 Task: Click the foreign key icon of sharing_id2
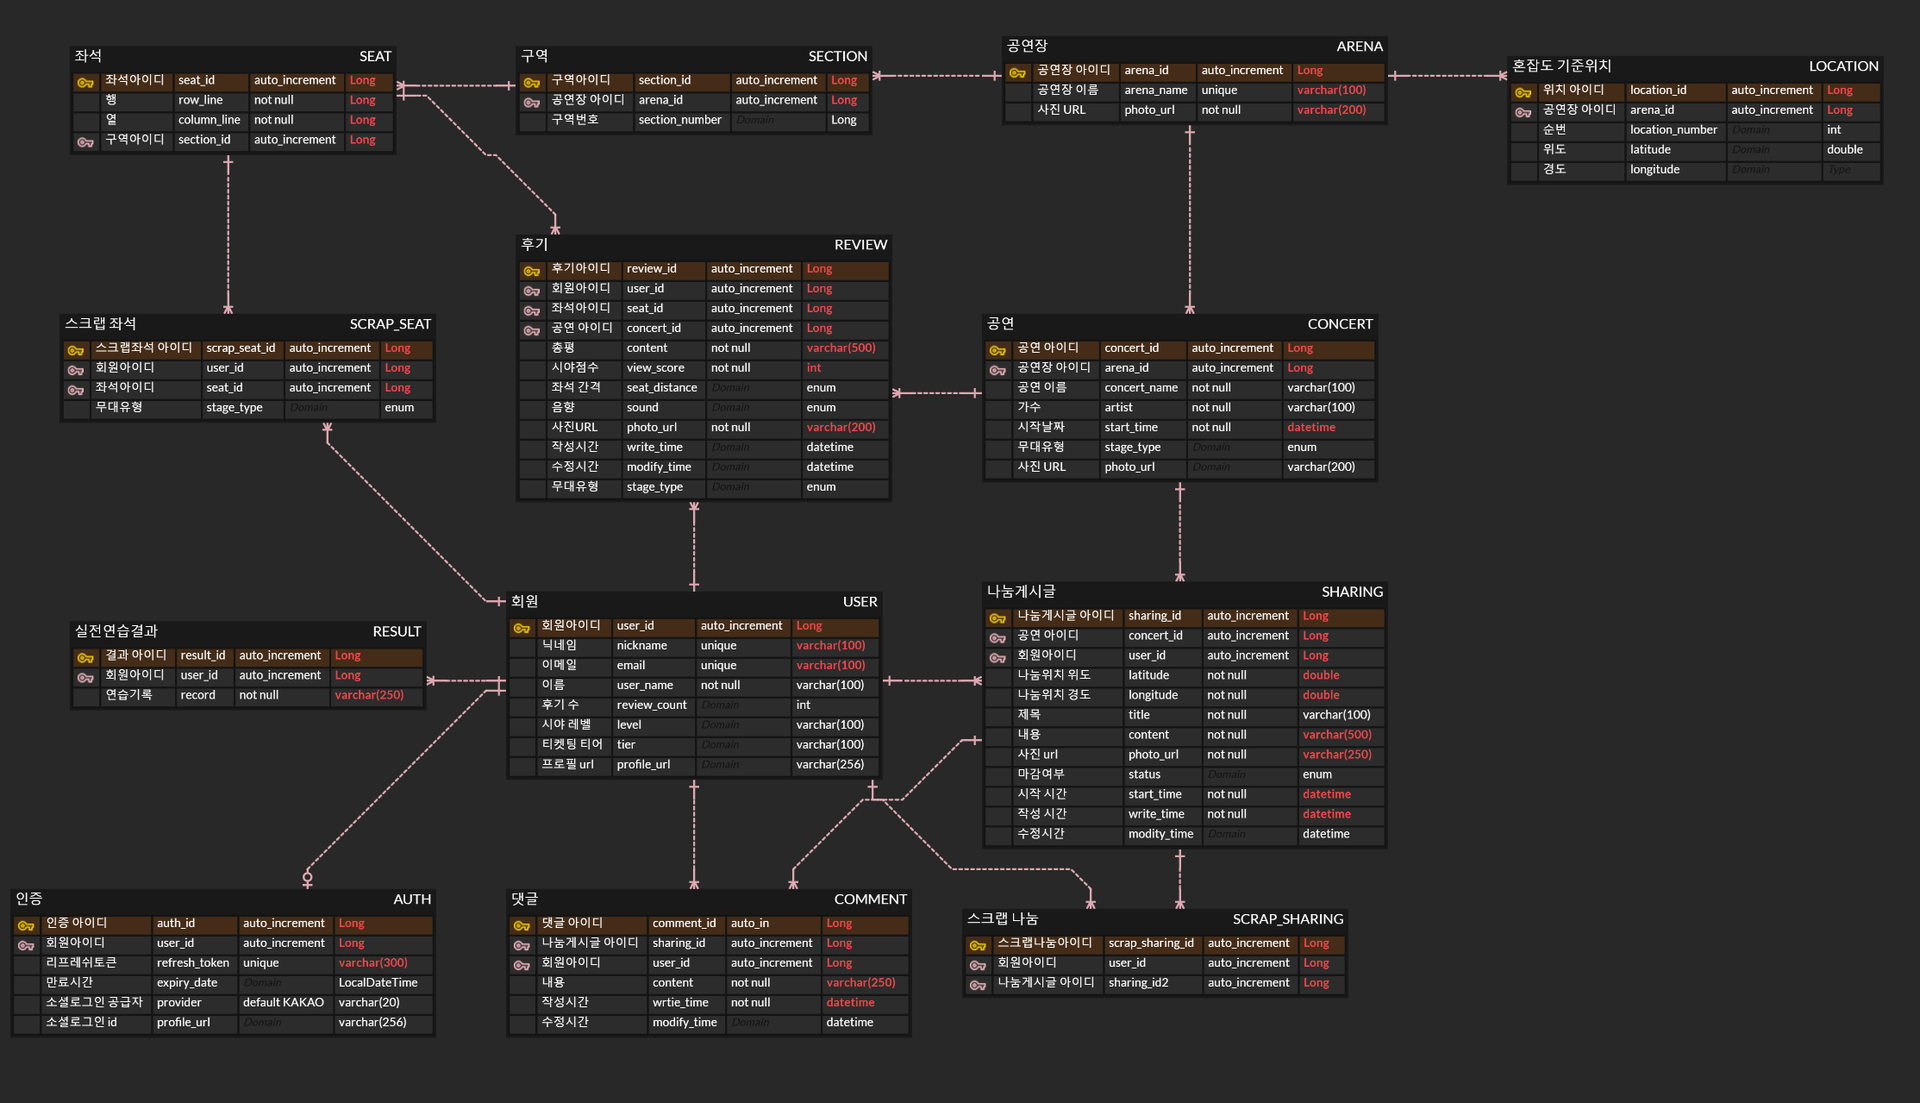click(x=977, y=984)
